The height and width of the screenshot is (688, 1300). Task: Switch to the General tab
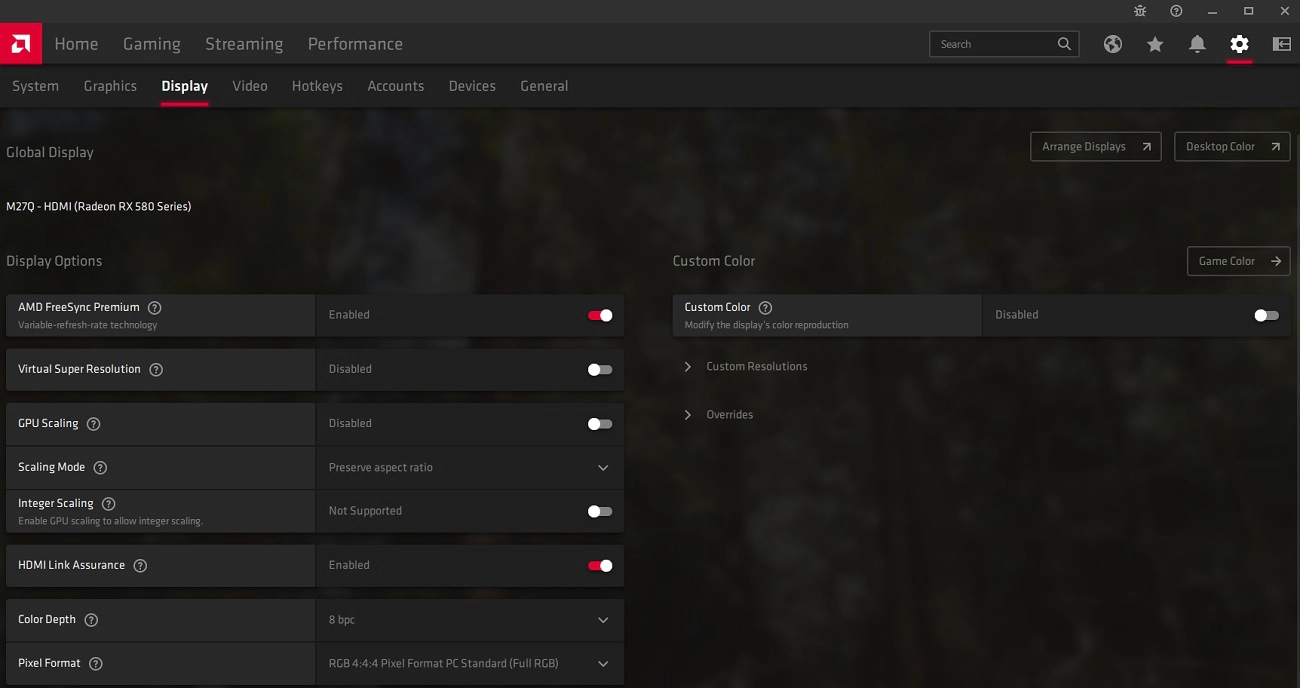544,86
